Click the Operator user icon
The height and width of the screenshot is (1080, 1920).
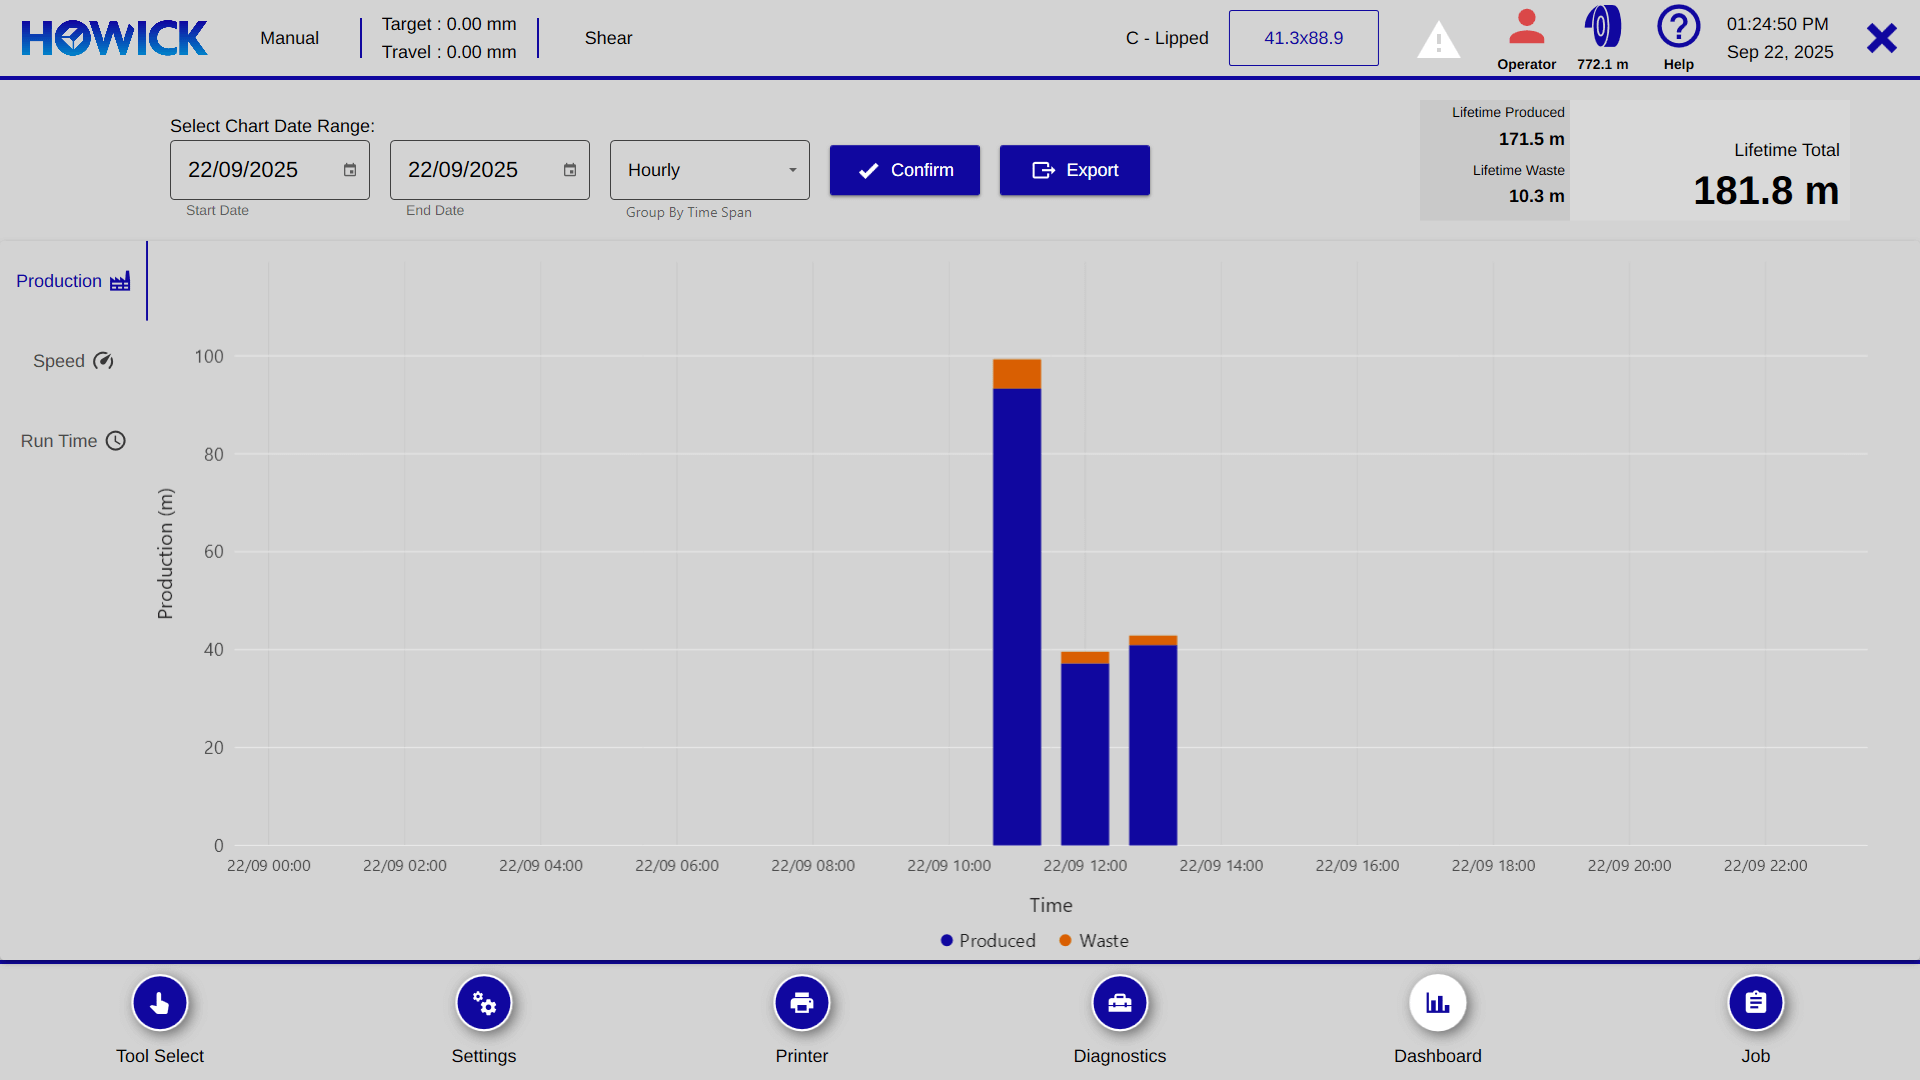[x=1526, y=28]
